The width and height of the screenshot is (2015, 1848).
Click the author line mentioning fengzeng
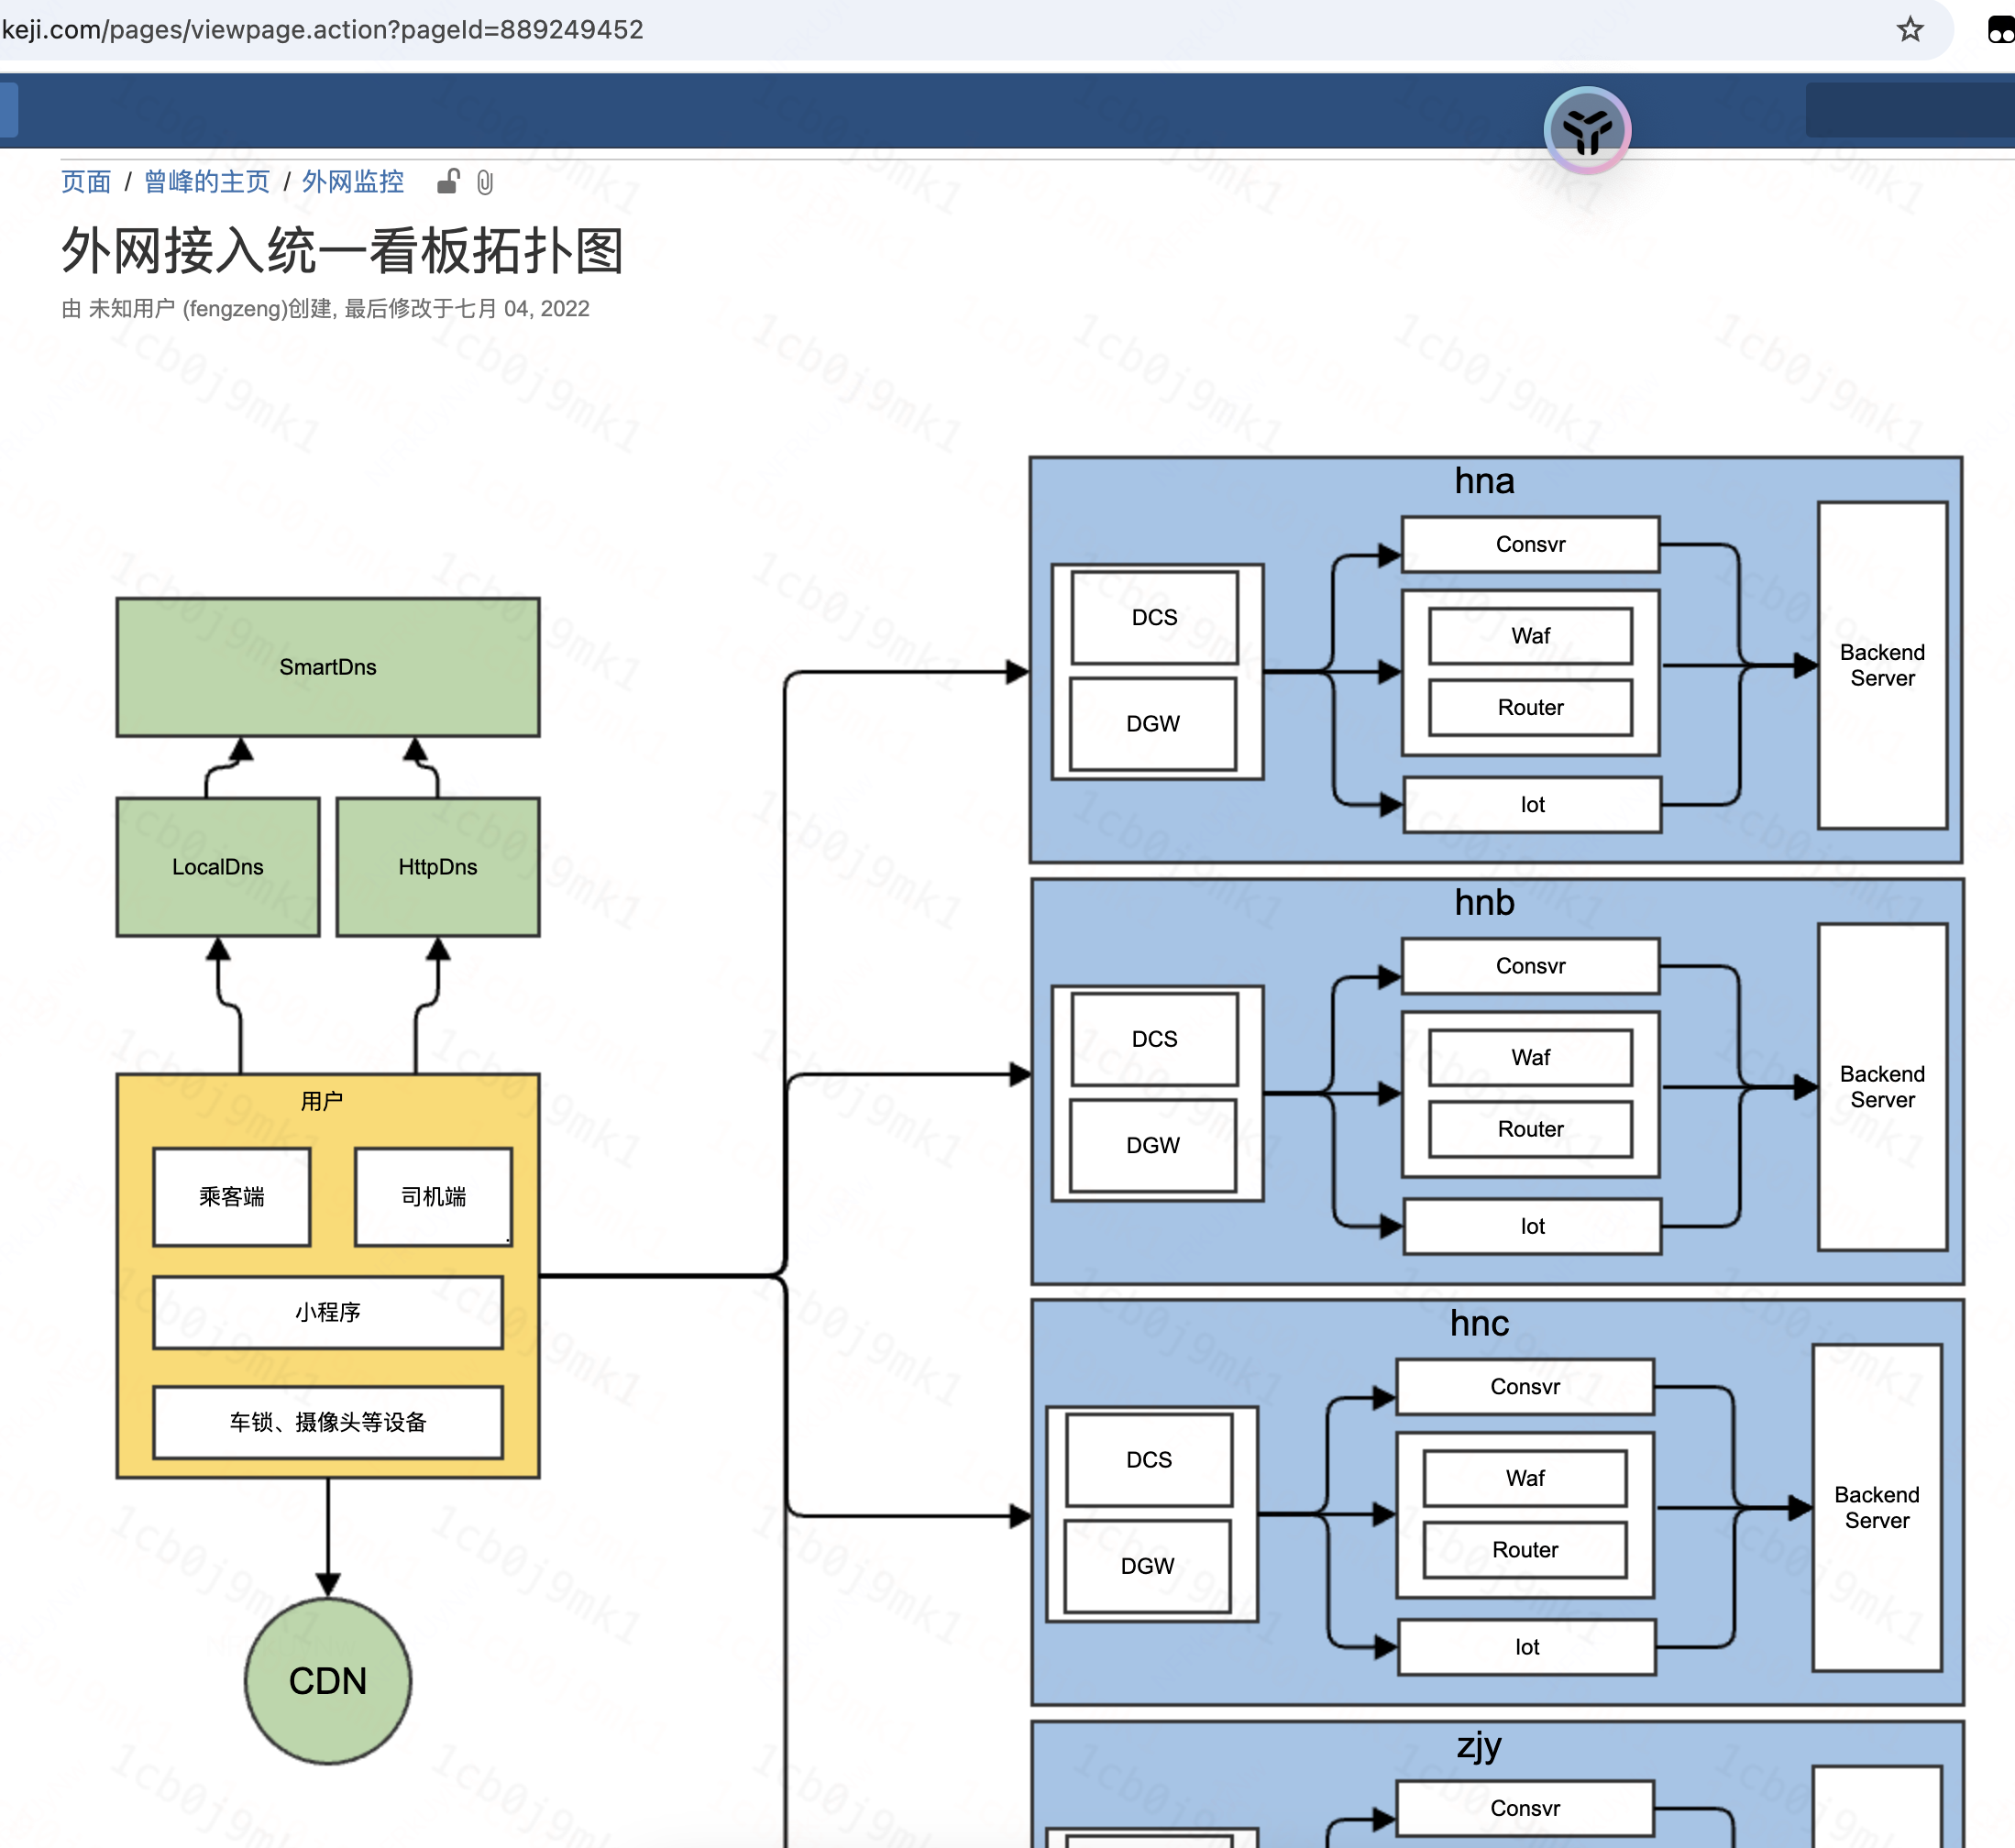tap(325, 309)
